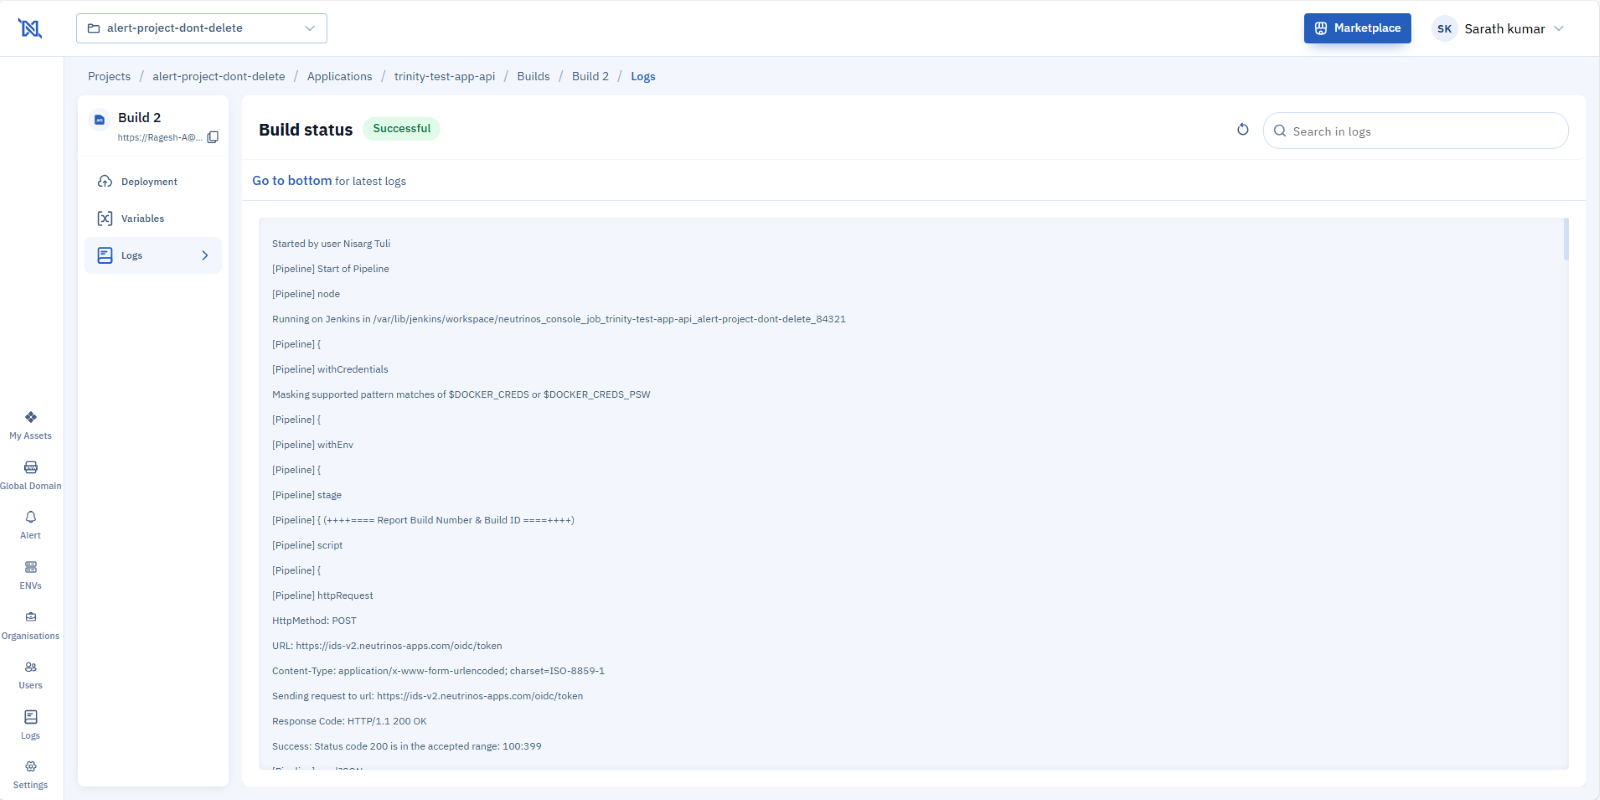Copy the Build 2 URL
Screen dimensions: 1600x800
click(213, 137)
